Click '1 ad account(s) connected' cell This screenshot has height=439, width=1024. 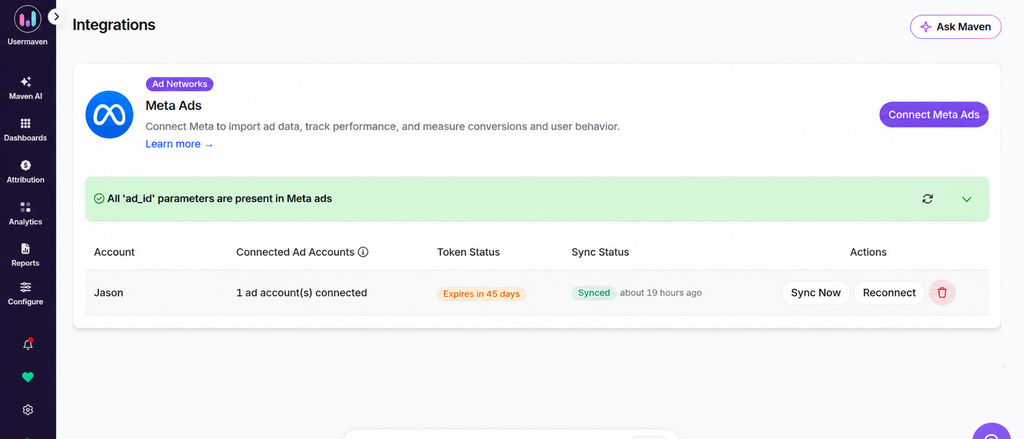301,293
